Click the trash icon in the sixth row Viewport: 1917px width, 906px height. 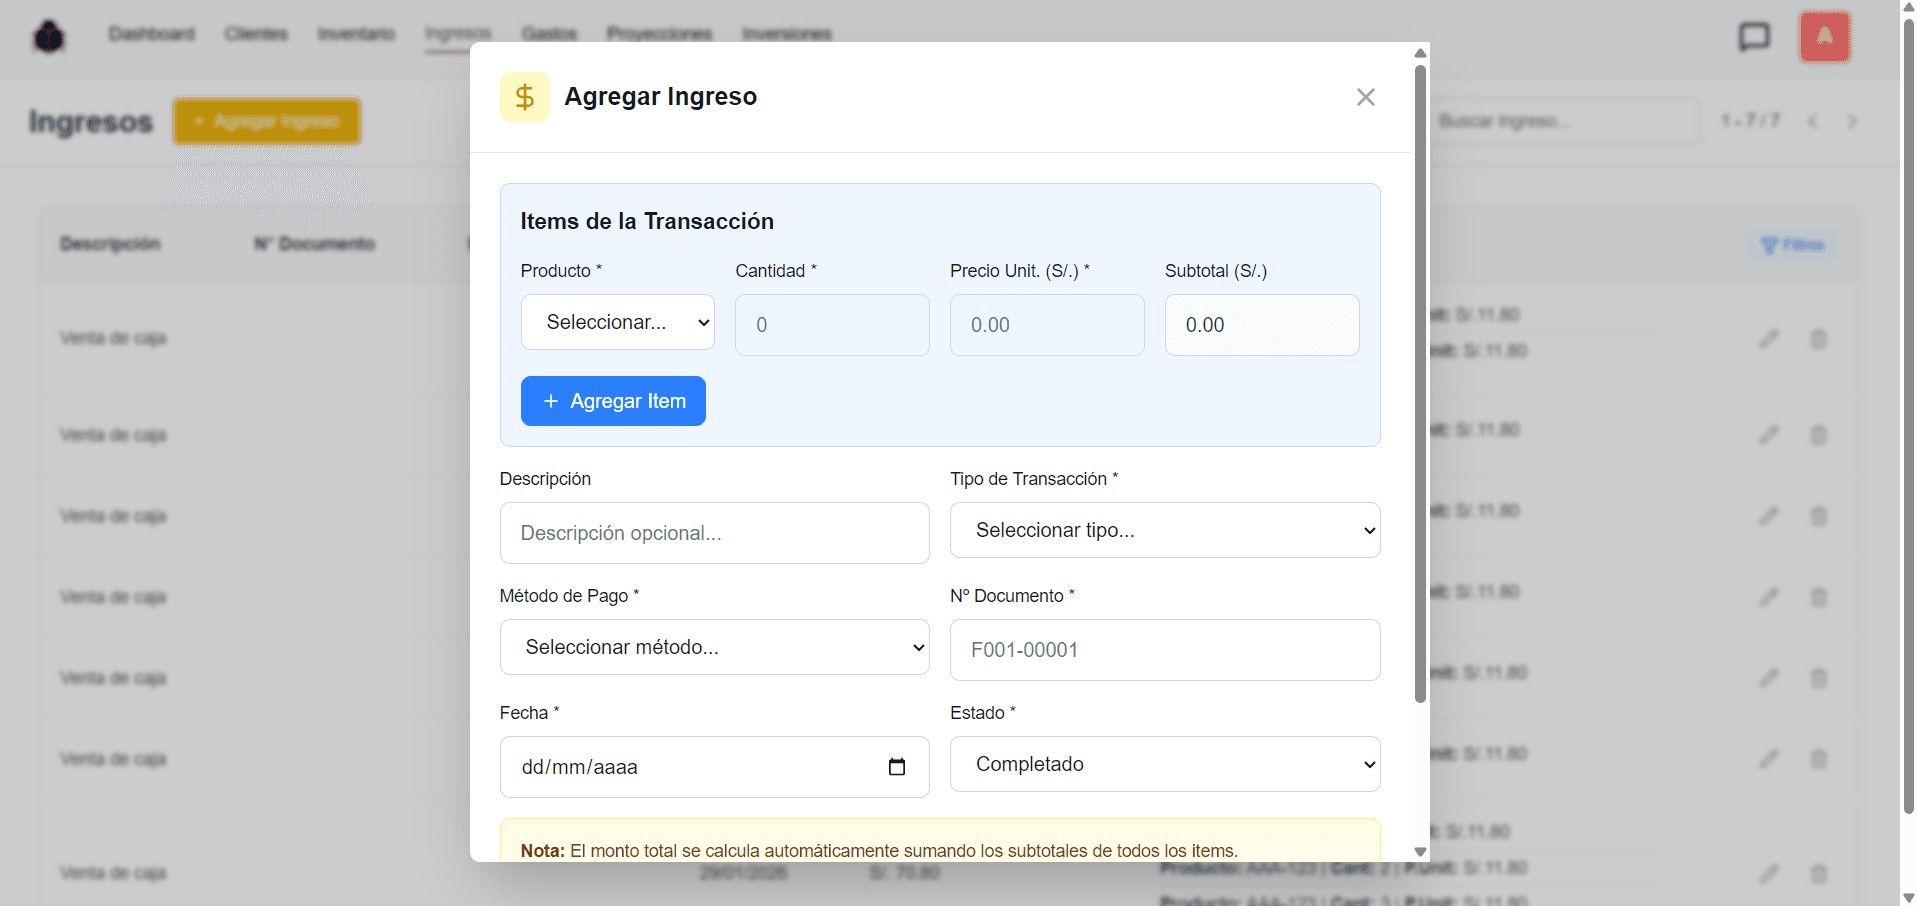click(1819, 759)
